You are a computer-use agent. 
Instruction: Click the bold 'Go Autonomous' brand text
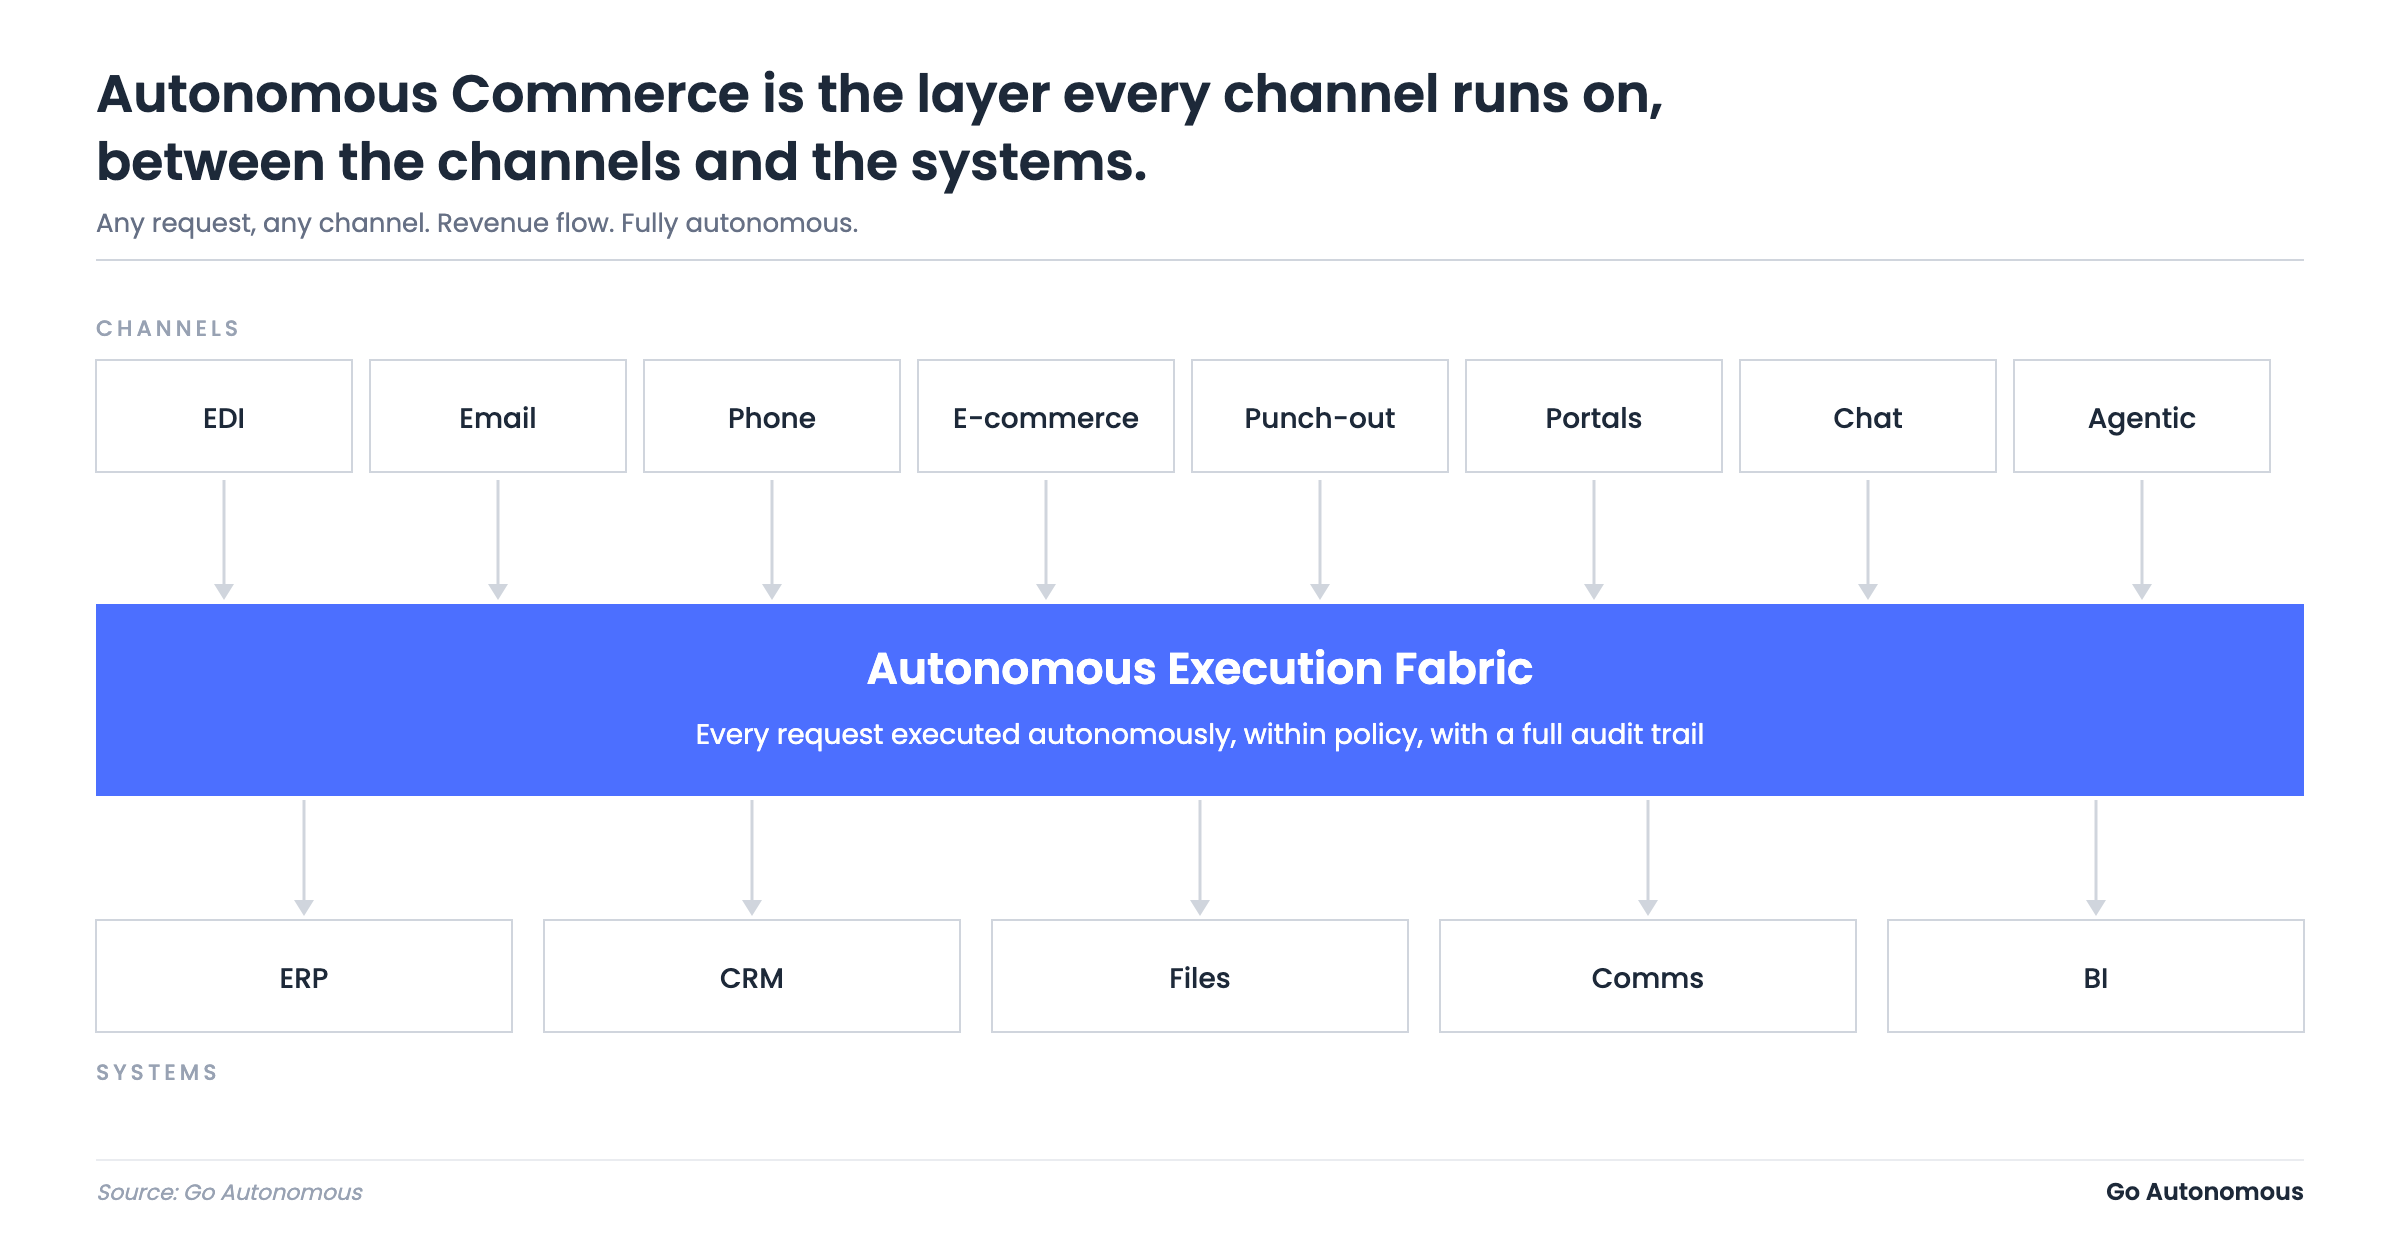pos(2204,1192)
